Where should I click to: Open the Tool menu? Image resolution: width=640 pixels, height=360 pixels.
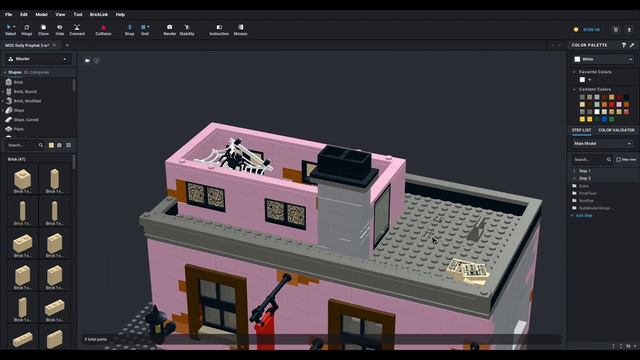(78, 14)
